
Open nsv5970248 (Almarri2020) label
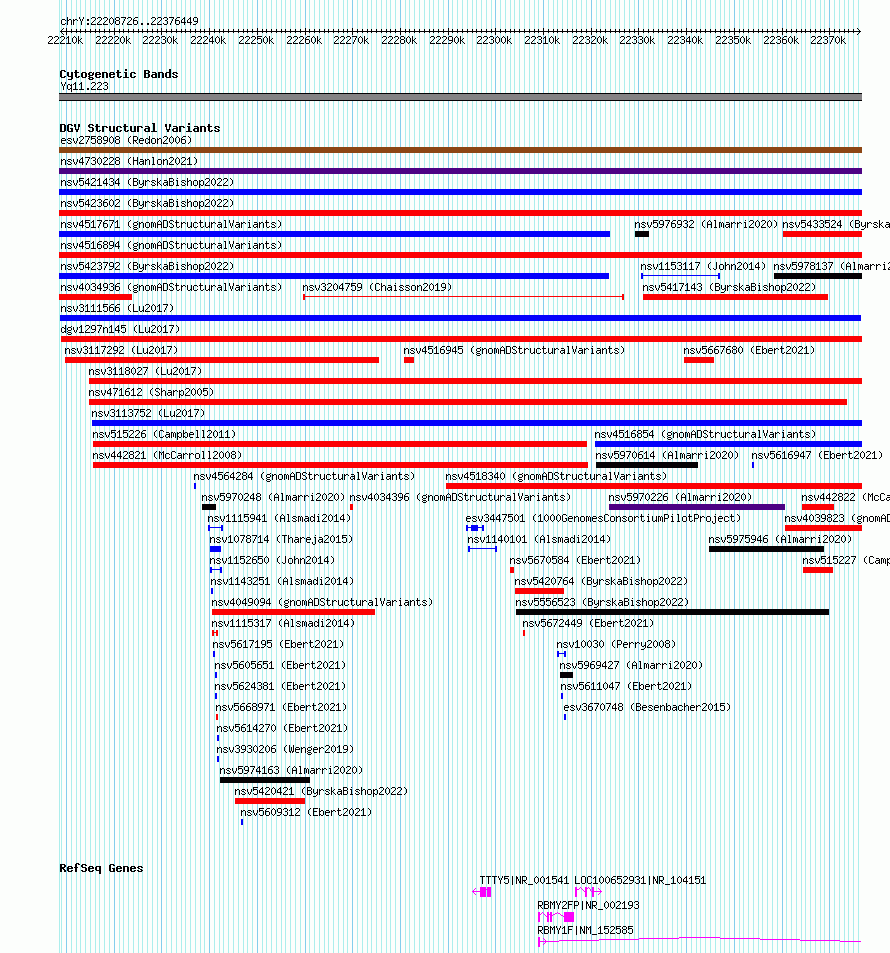(x=273, y=497)
